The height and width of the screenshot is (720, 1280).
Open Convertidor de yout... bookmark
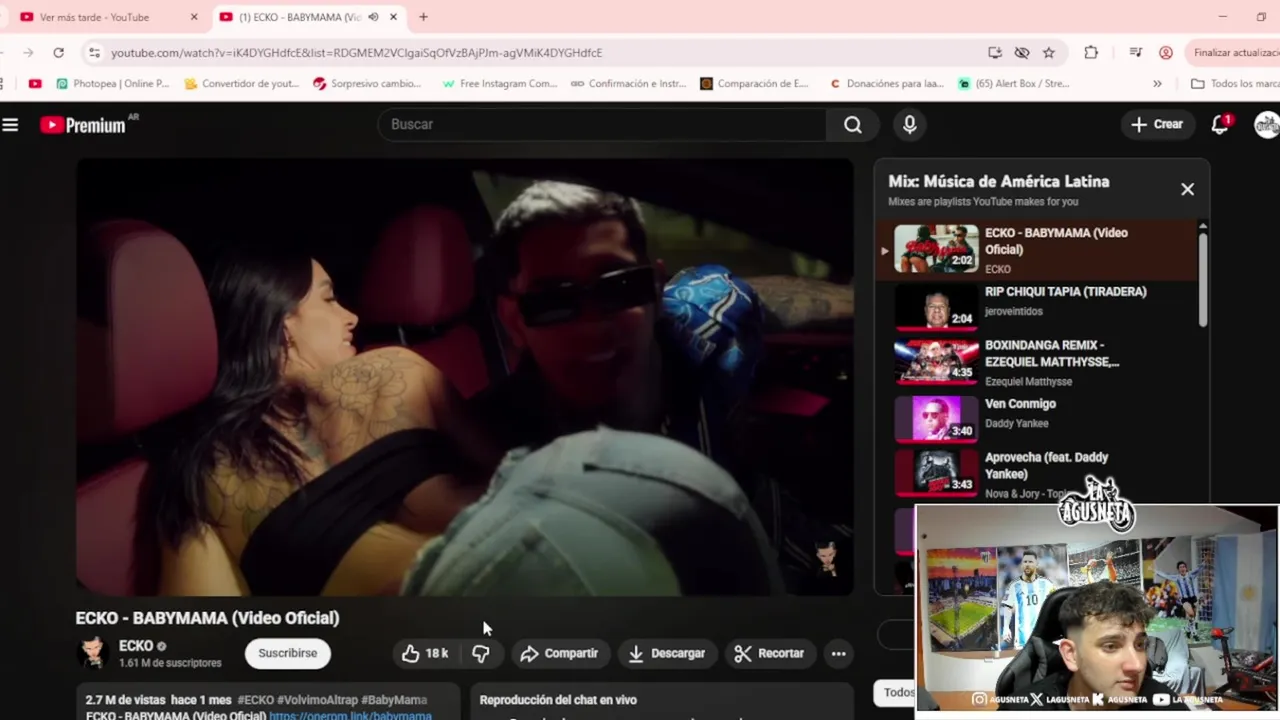point(242,84)
